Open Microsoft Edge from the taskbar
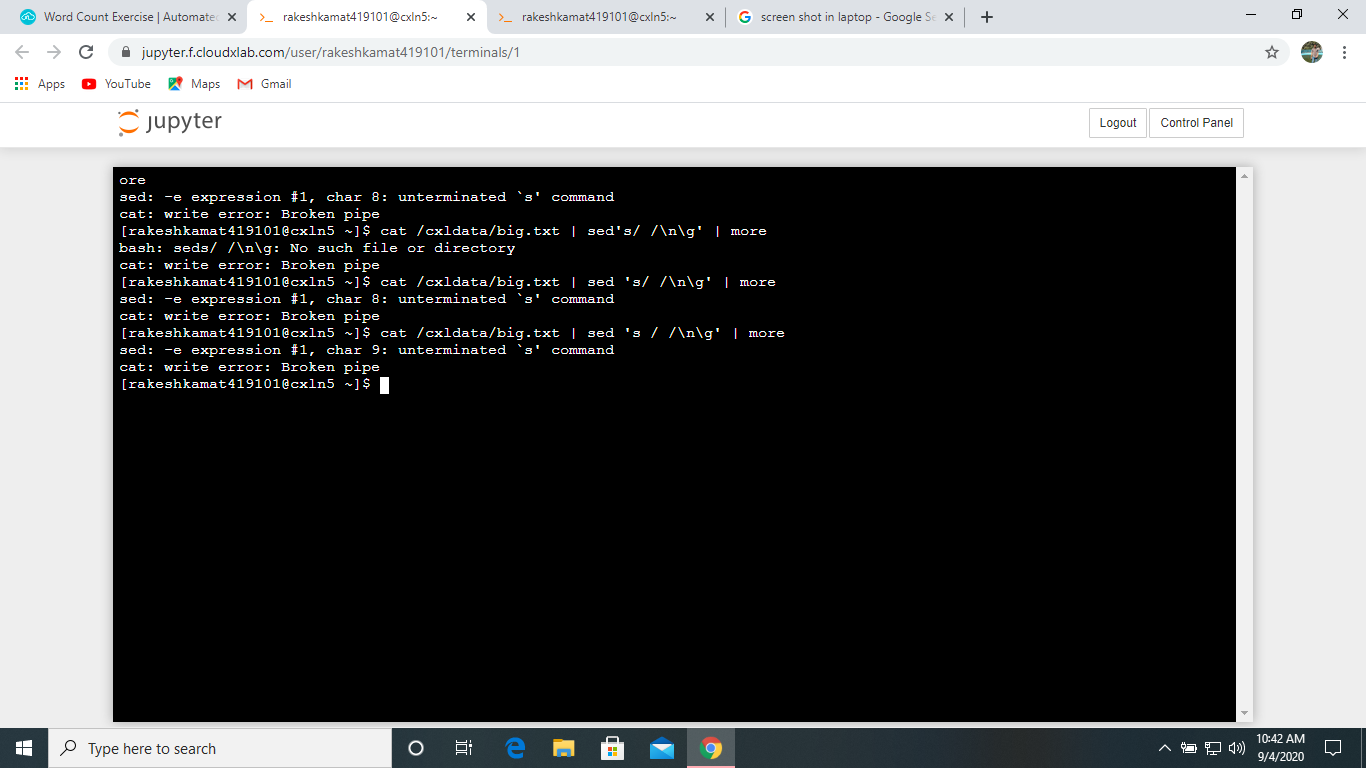This screenshot has height=768, width=1366. click(x=516, y=748)
